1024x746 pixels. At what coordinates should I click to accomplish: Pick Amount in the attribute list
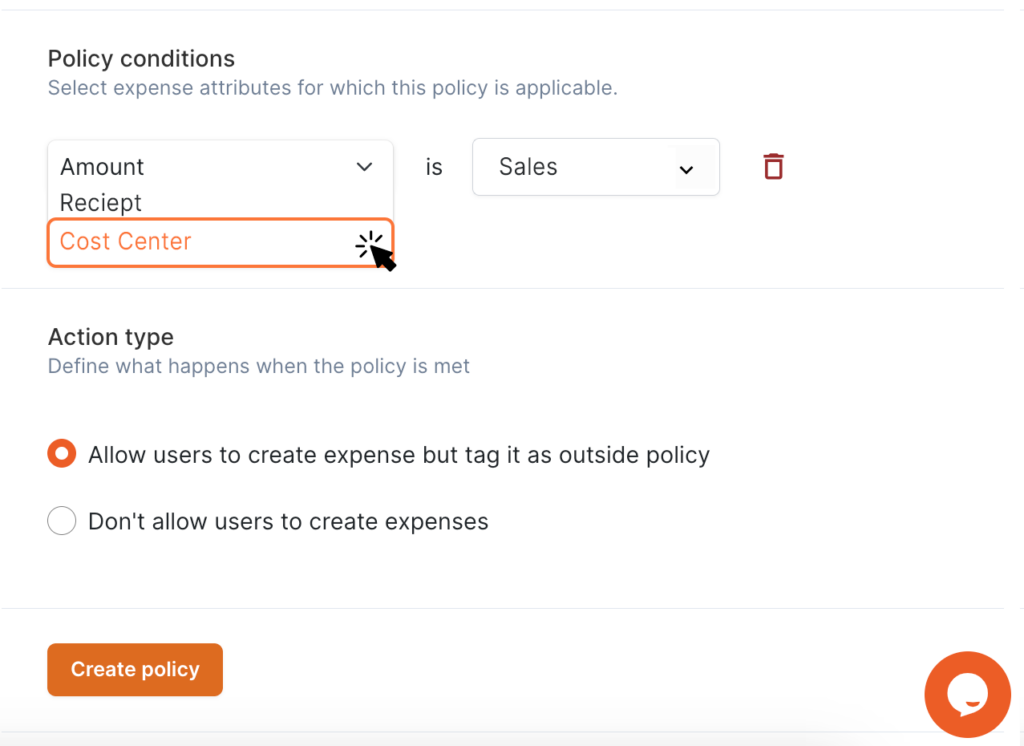pyautogui.click(x=102, y=167)
